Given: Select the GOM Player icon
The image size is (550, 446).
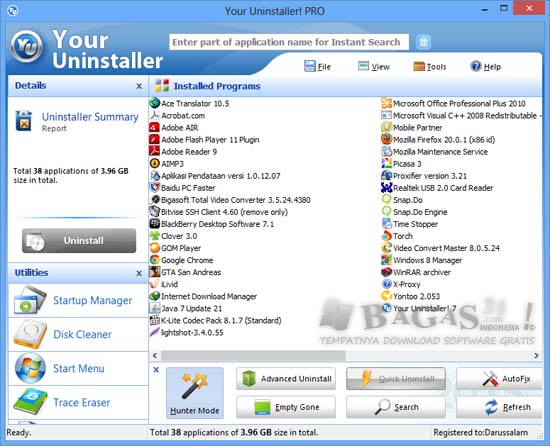Looking at the screenshot, I should point(155,248).
